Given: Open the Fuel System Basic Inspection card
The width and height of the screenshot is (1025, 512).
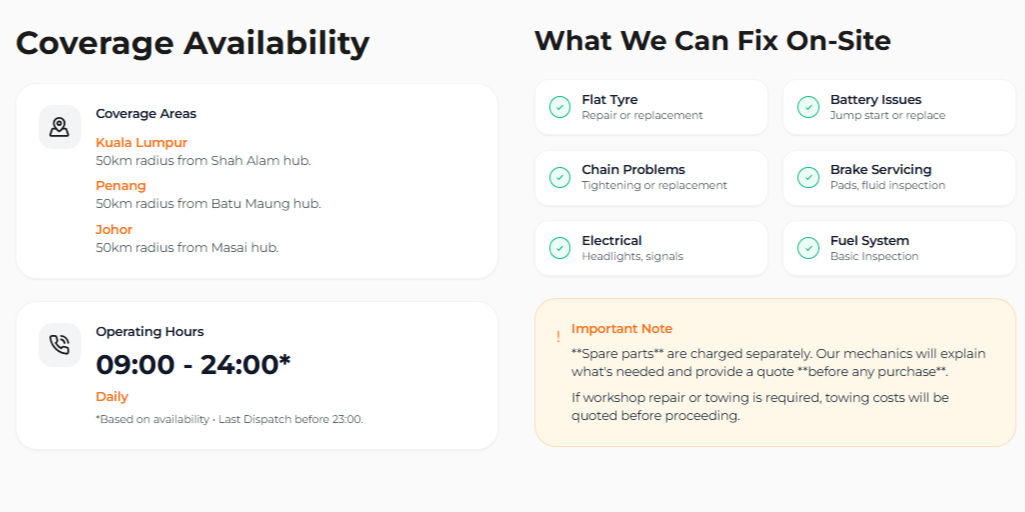Looking at the screenshot, I should coord(899,248).
